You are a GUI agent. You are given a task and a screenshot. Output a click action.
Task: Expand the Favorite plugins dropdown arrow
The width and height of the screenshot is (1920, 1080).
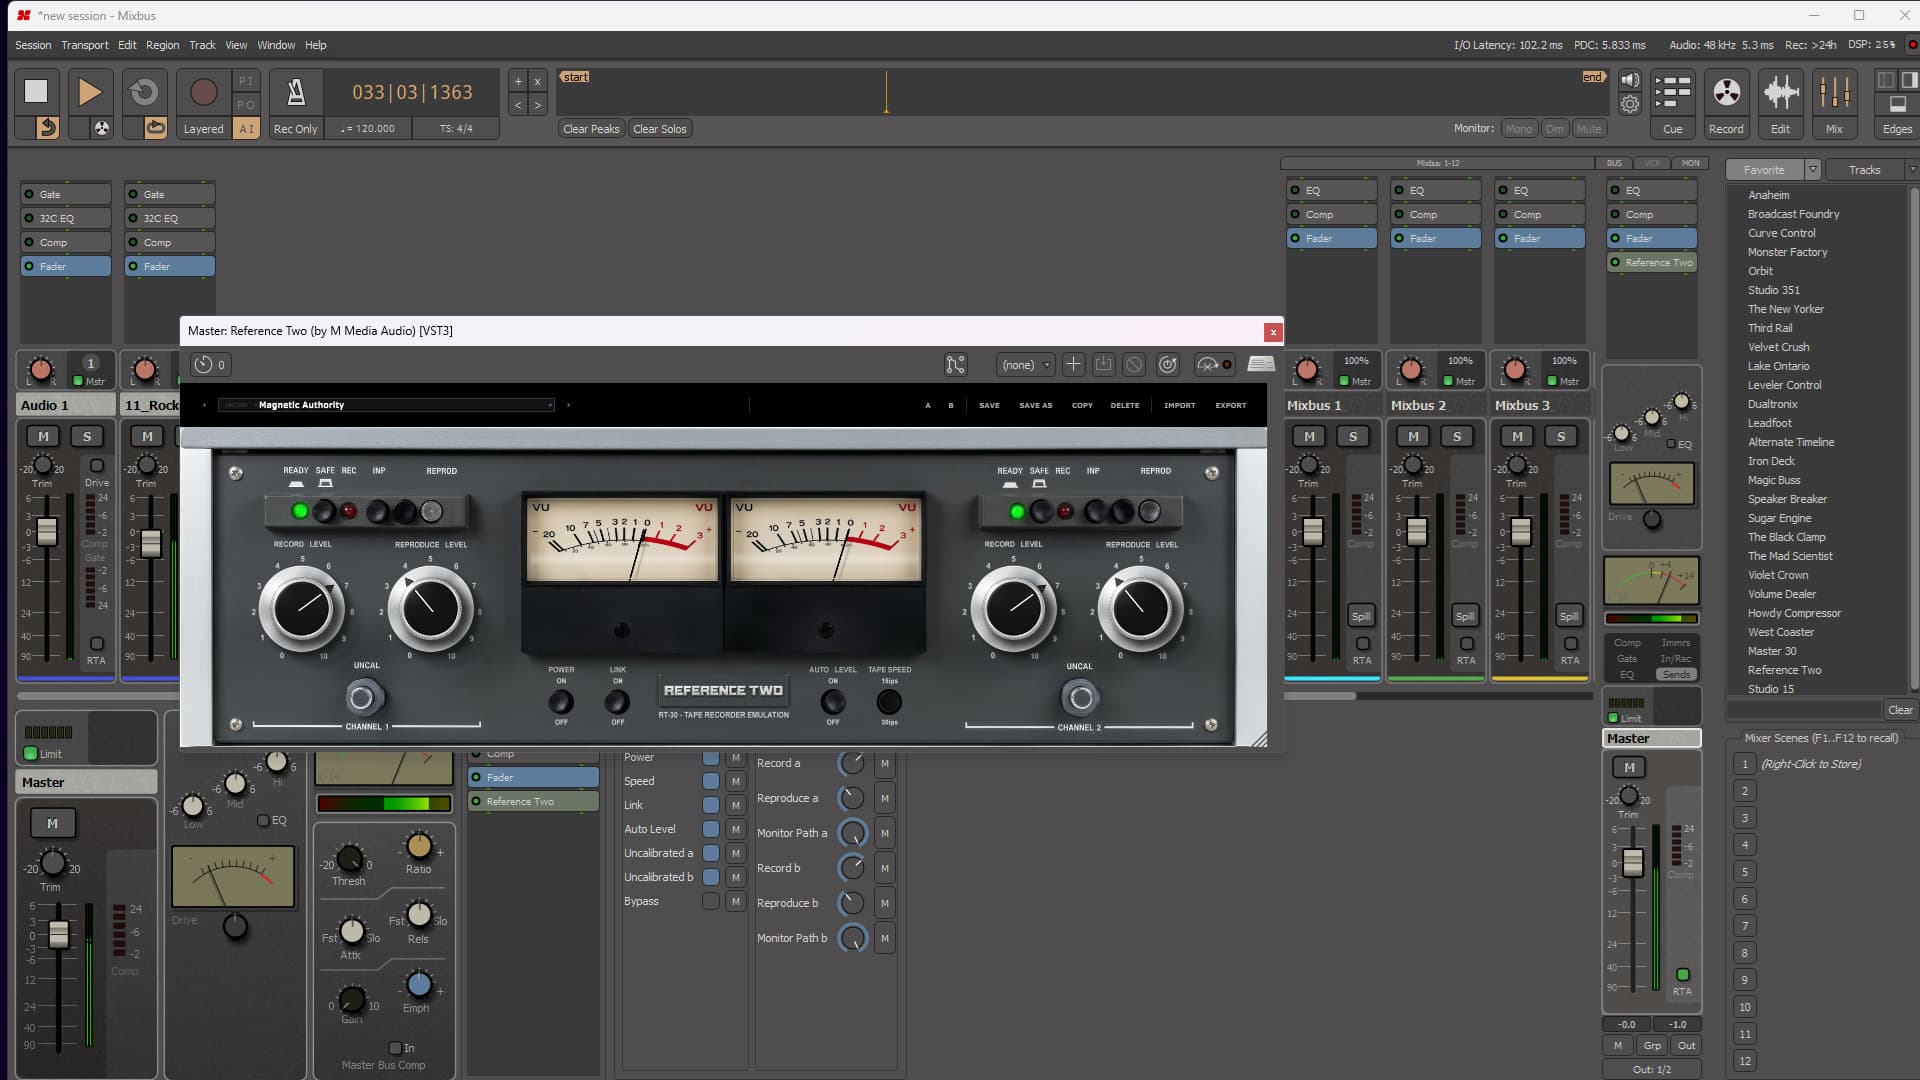(x=1812, y=170)
